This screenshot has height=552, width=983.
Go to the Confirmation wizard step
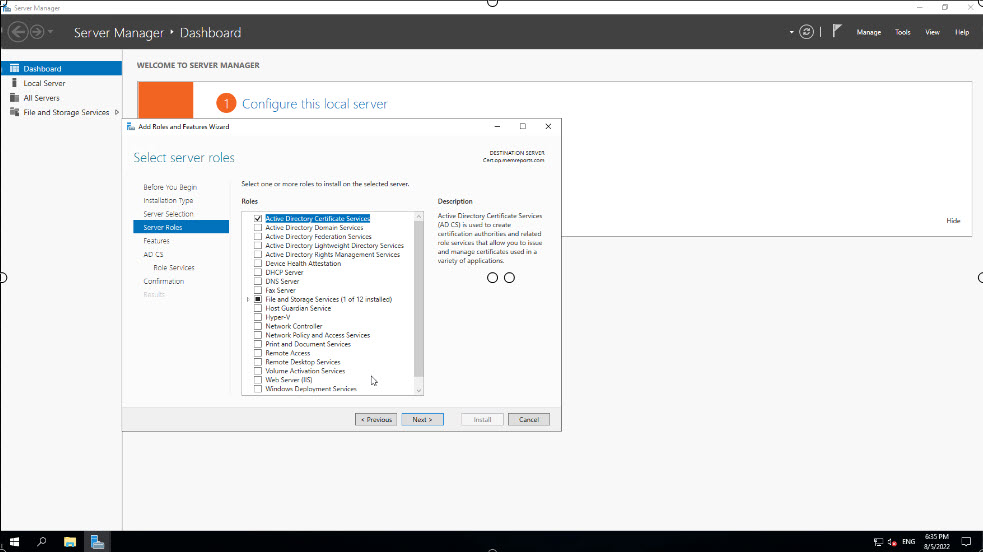tap(164, 281)
